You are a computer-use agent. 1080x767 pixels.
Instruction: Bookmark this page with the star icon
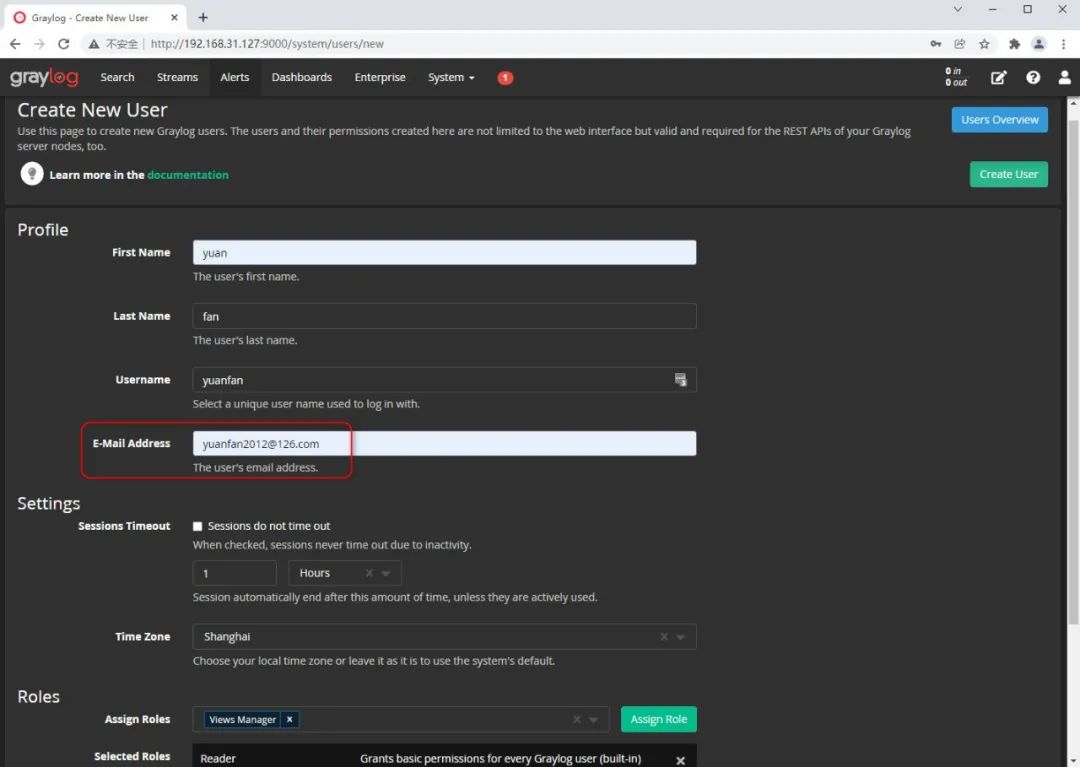pos(984,44)
